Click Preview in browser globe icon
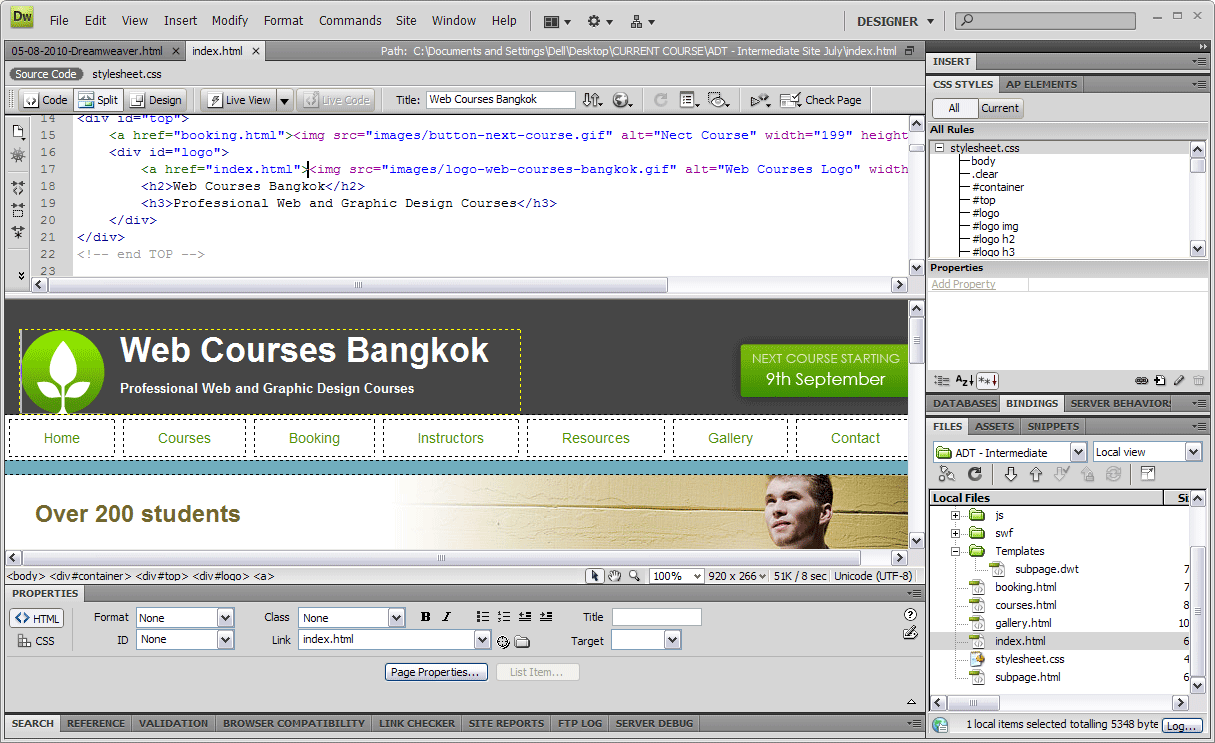1215x743 pixels. pyautogui.click(x=623, y=100)
